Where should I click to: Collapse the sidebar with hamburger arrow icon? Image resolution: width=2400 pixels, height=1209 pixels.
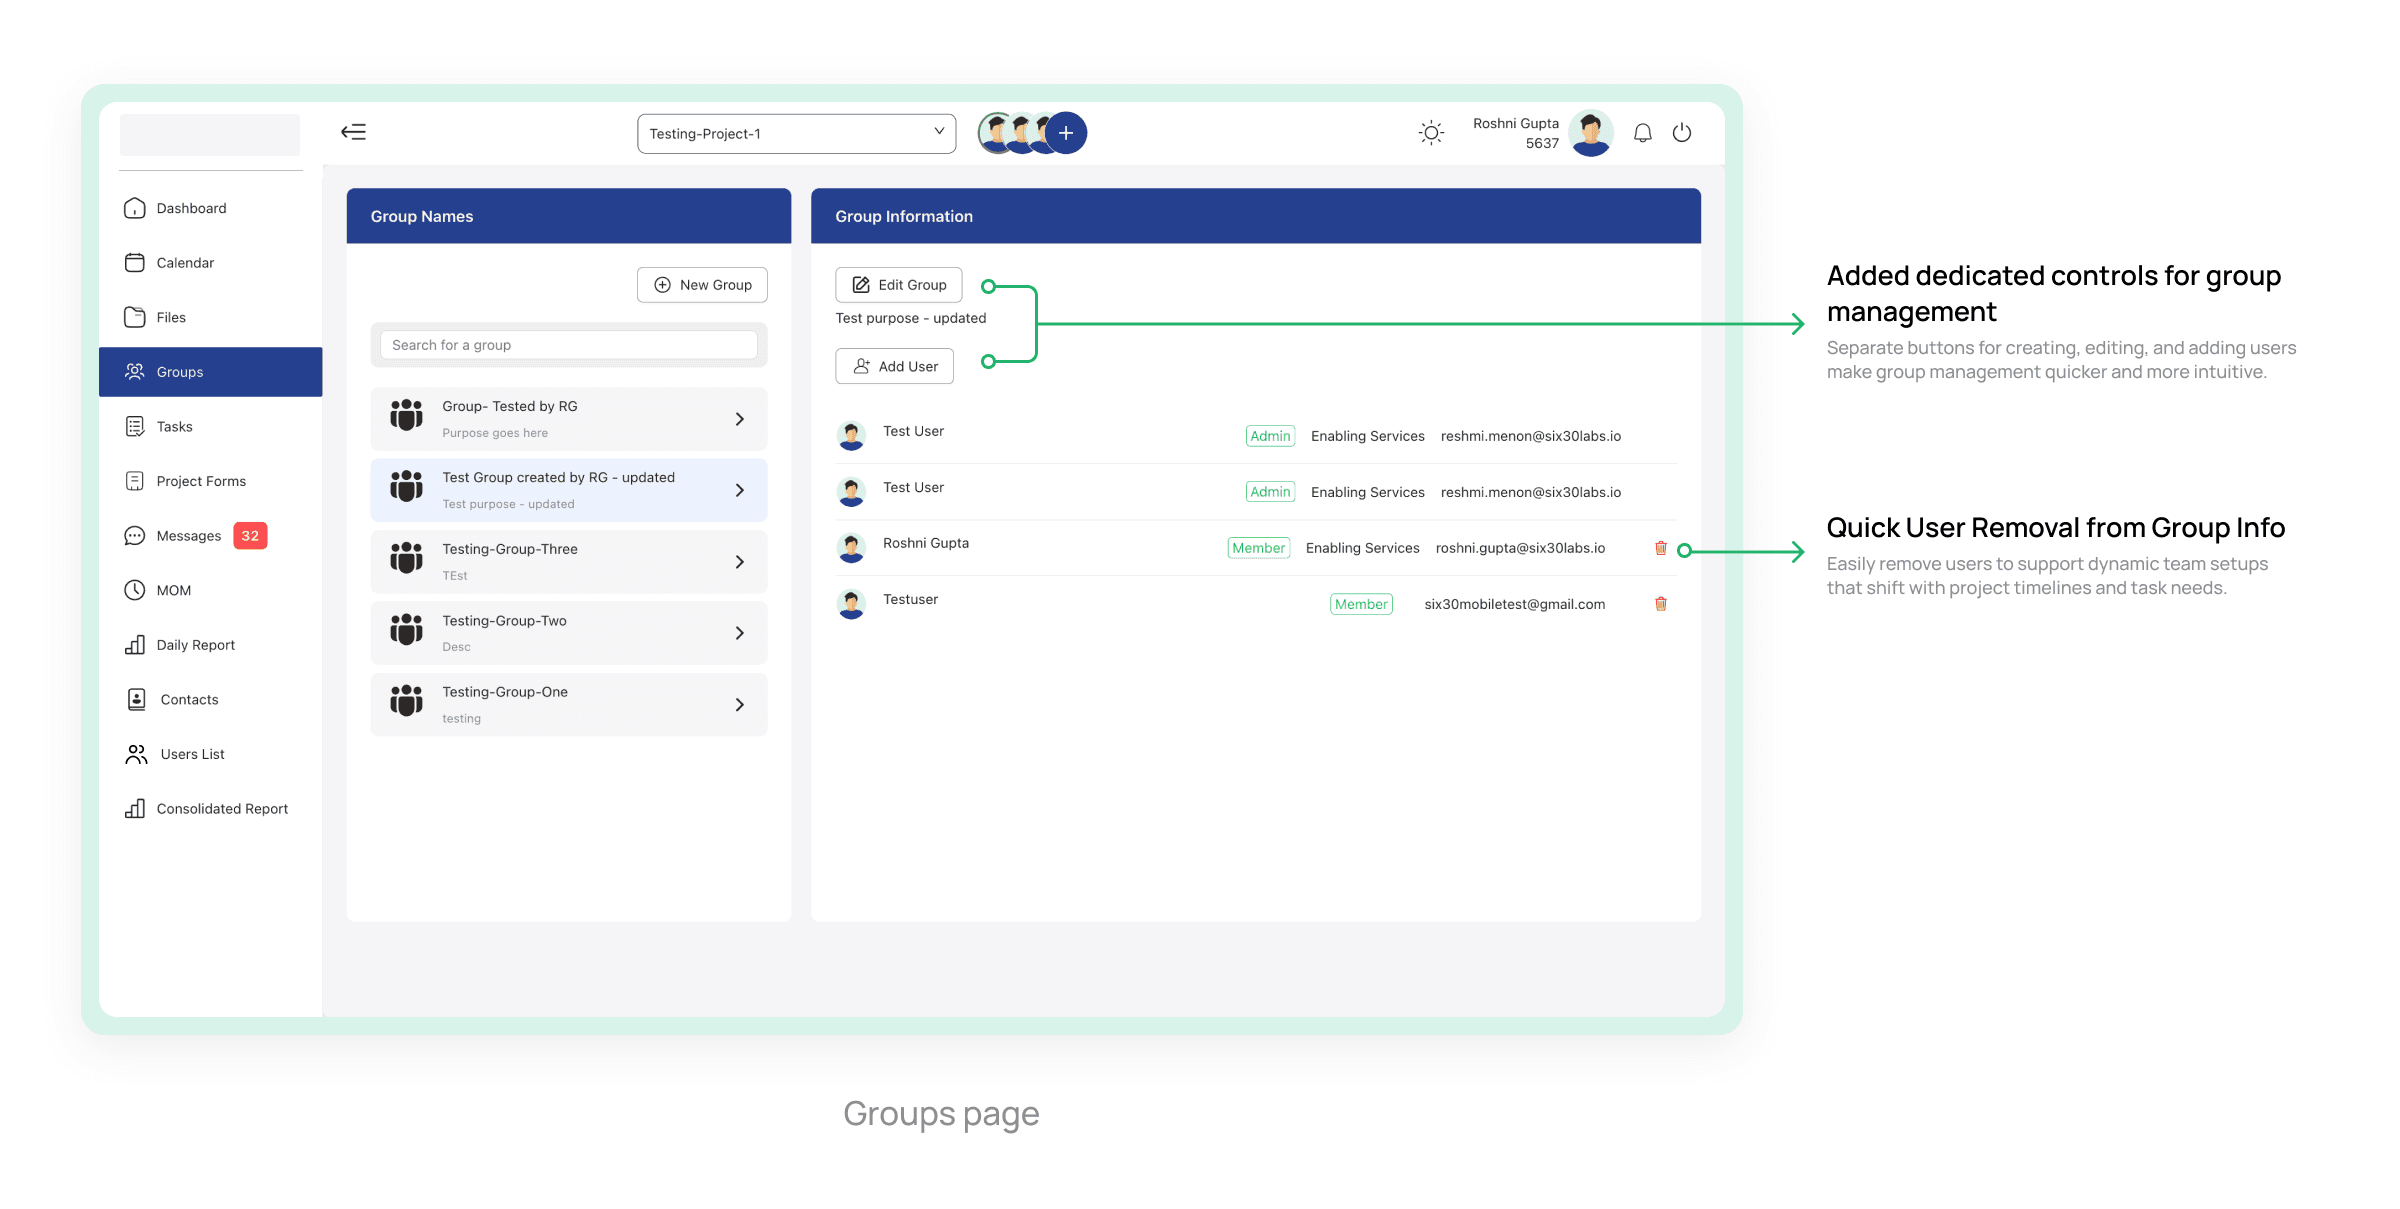coord(353,132)
